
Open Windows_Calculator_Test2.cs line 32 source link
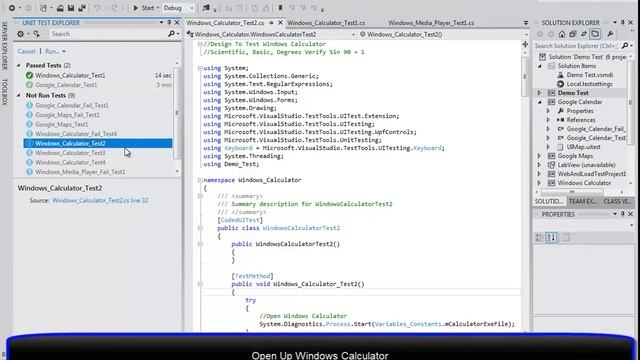(x=100, y=200)
